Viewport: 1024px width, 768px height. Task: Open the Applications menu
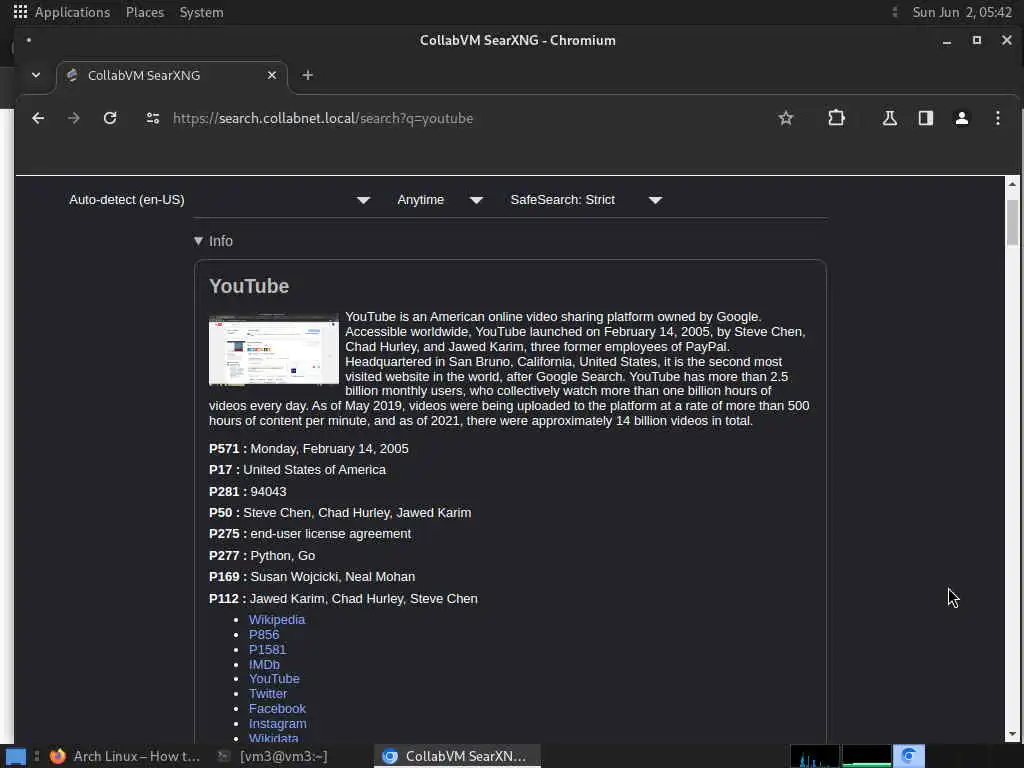(72, 12)
